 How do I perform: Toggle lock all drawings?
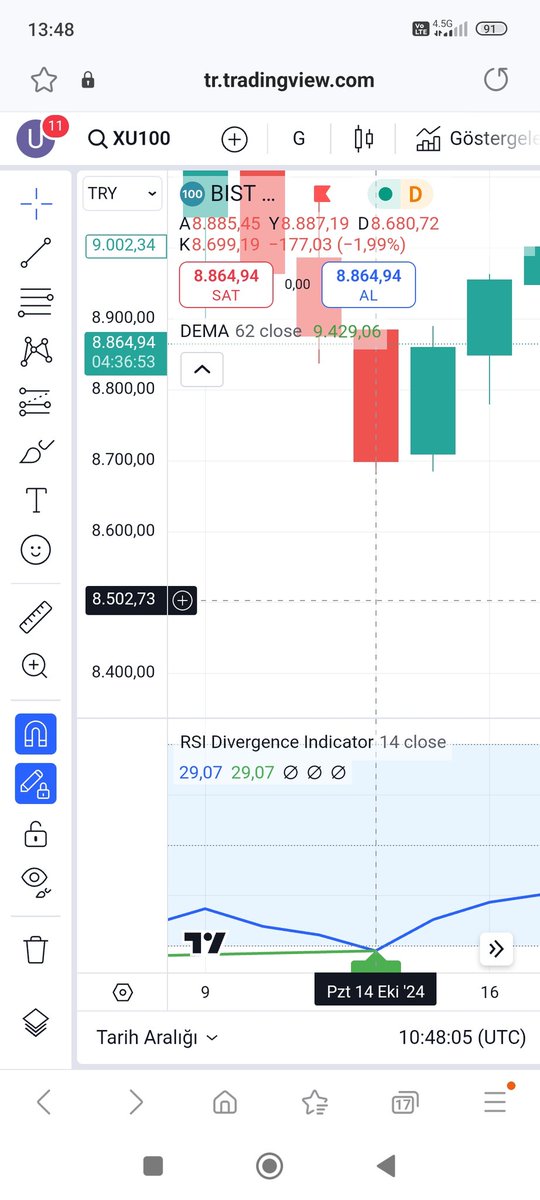tap(36, 833)
